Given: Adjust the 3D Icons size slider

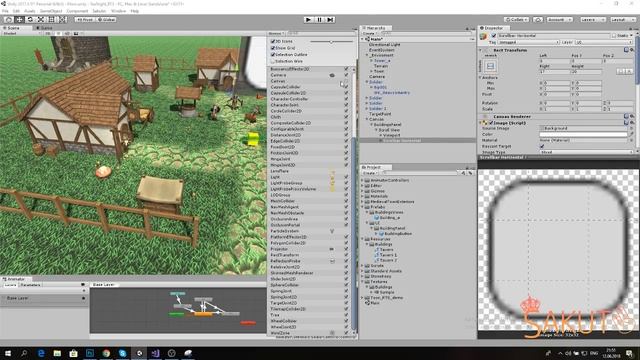Looking at the screenshot, I should (x=331, y=41).
